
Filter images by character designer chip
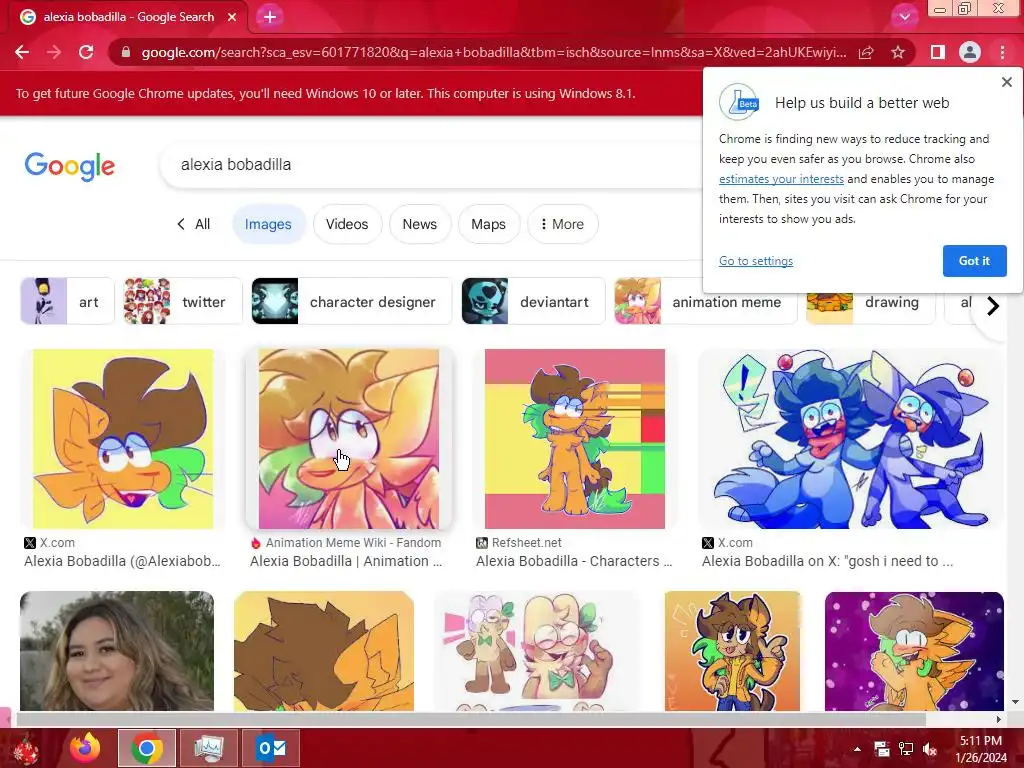point(351,301)
